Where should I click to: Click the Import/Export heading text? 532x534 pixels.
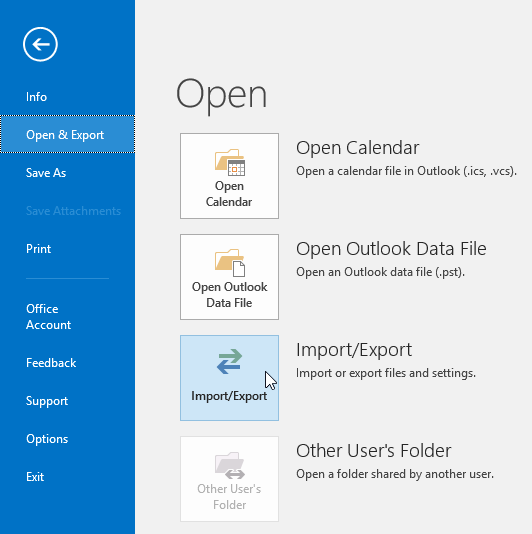tap(354, 350)
